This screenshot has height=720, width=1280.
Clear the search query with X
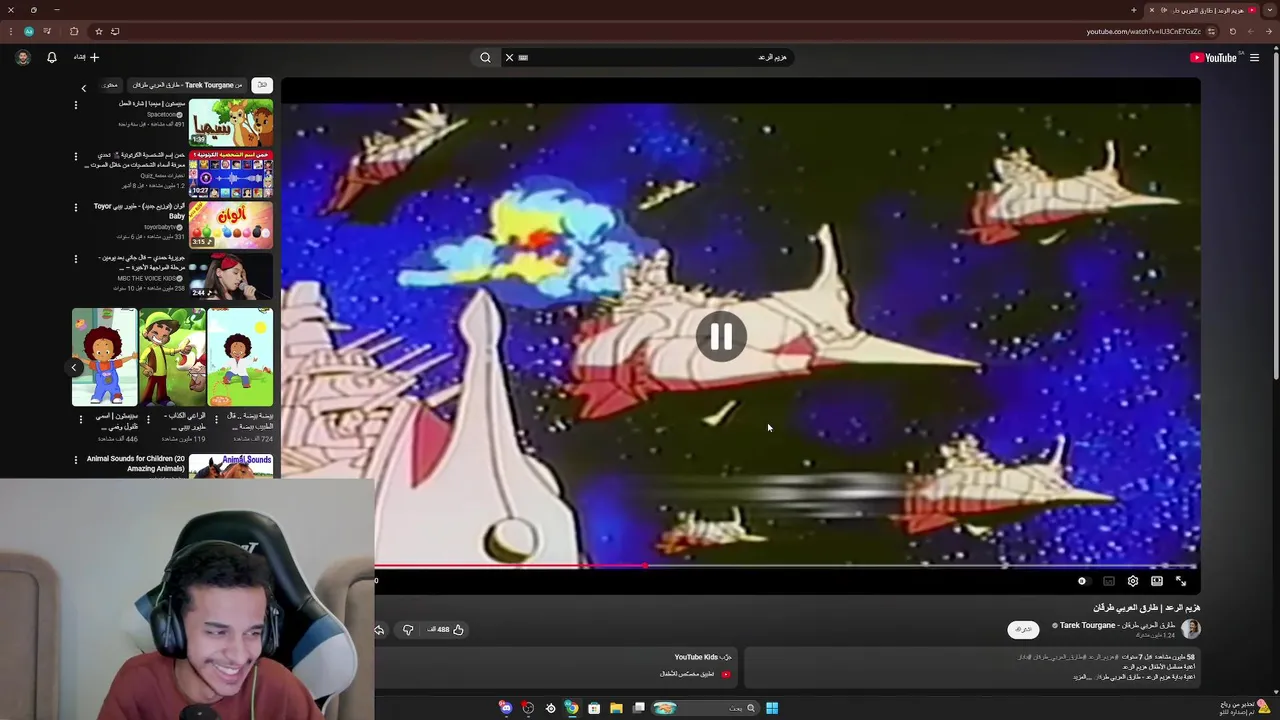tap(509, 58)
